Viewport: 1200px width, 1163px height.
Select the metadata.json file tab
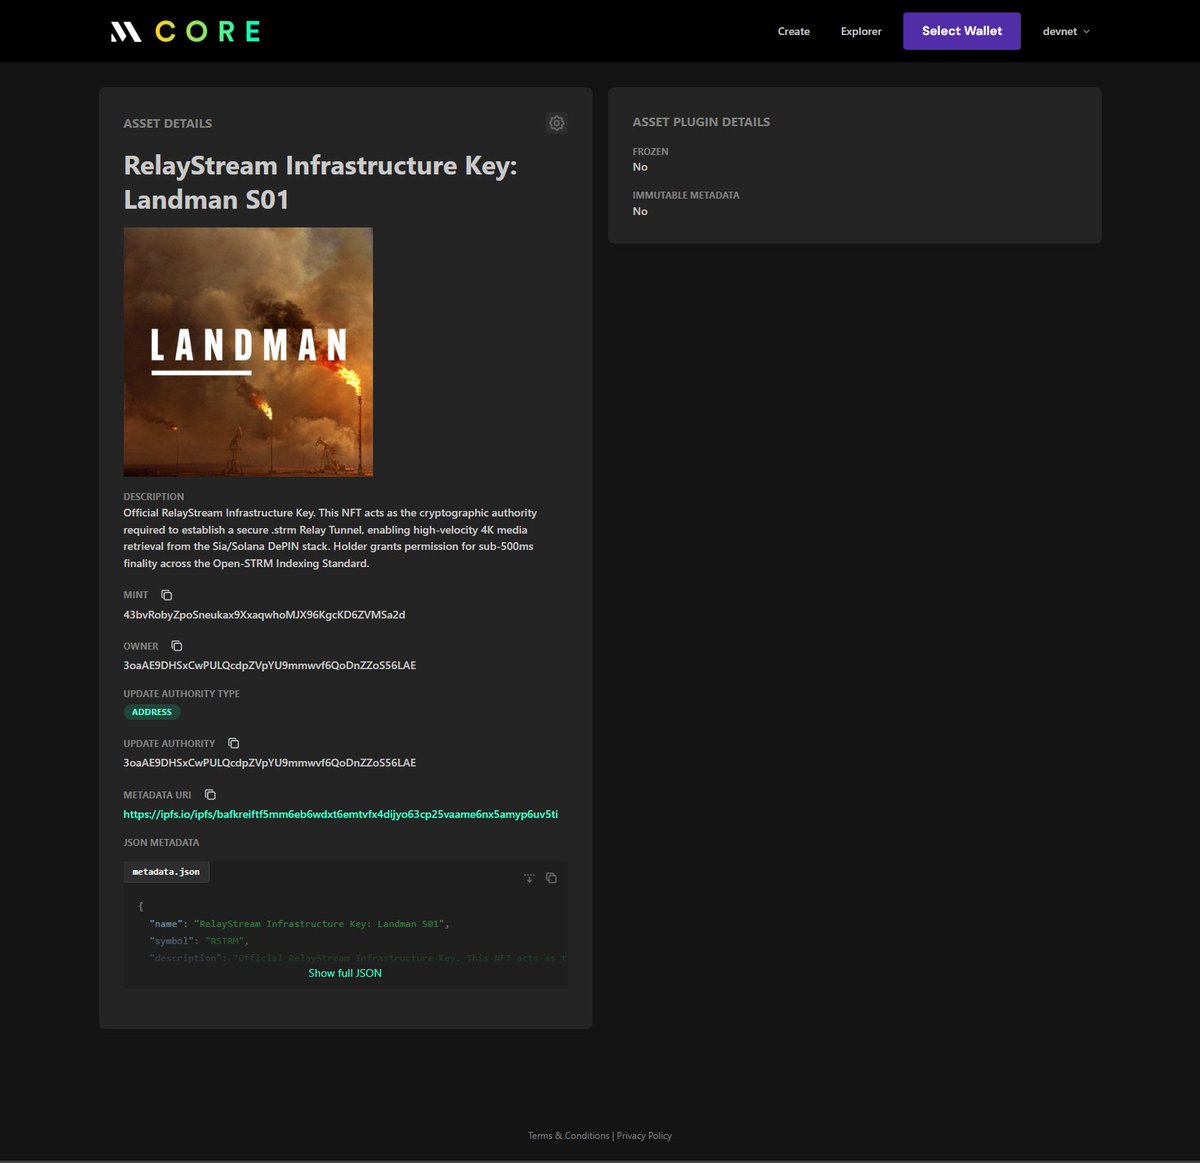[166, 872]
